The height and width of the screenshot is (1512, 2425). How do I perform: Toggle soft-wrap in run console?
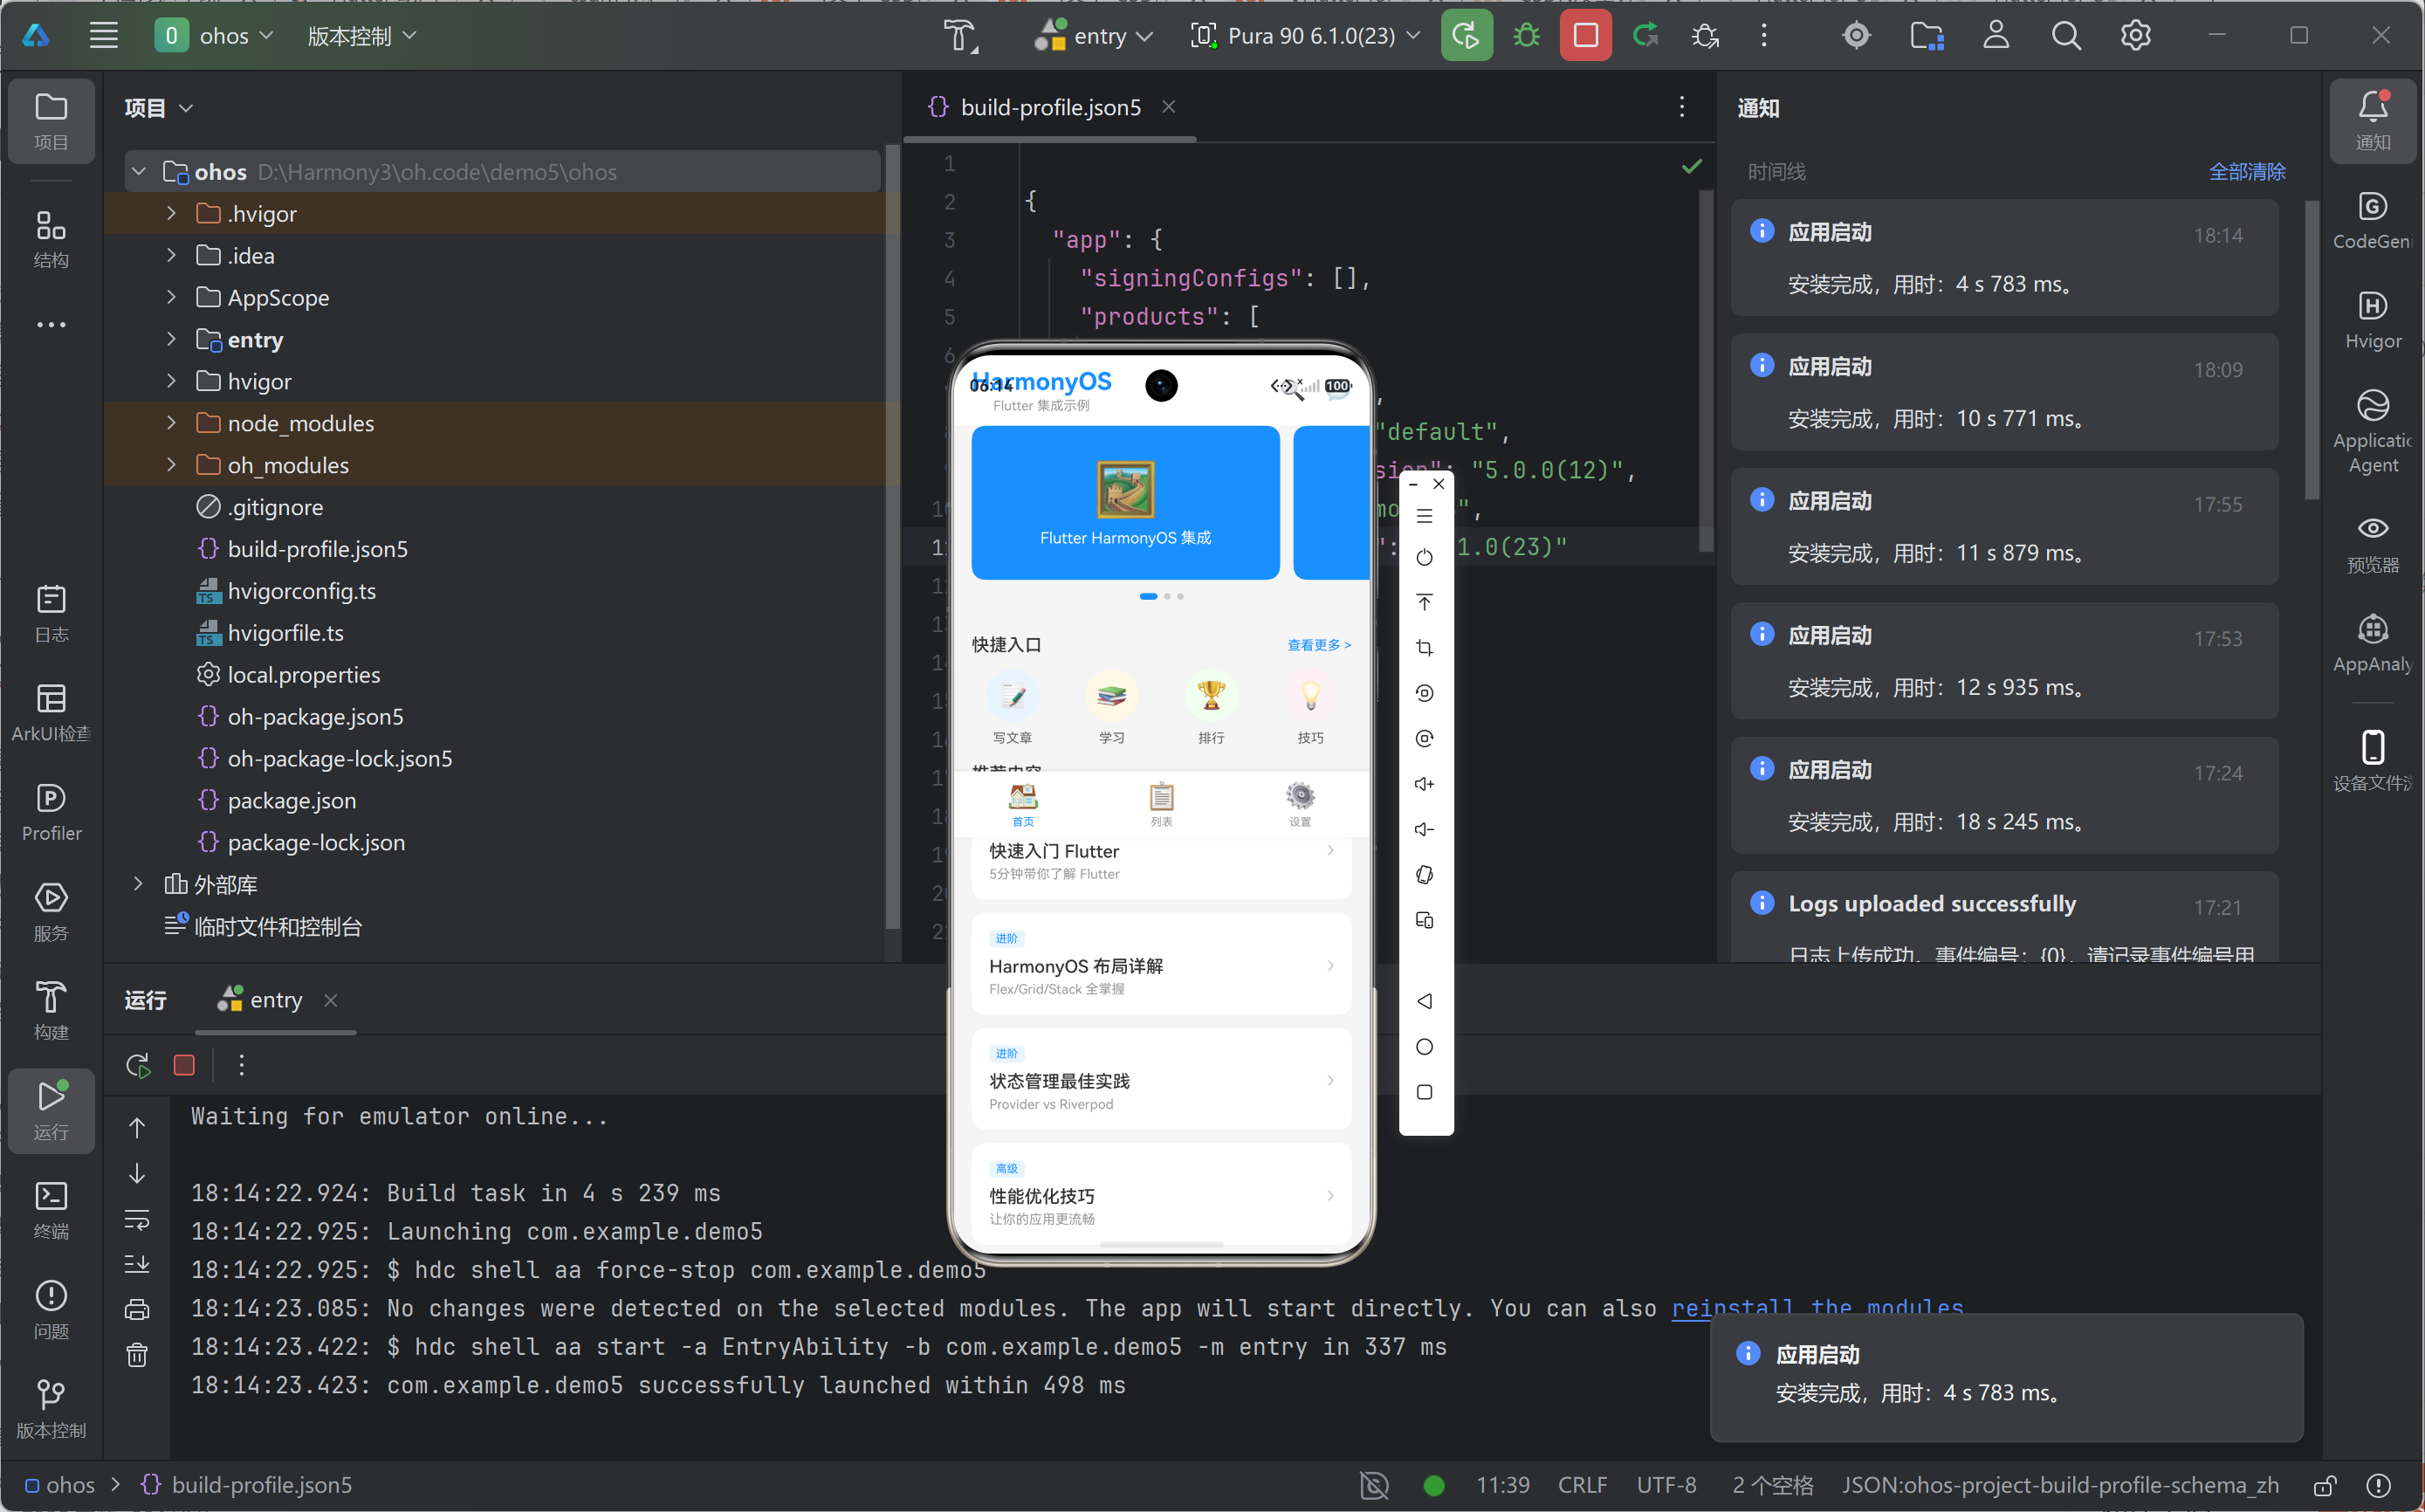pyautogui.click(x=137, y=1219)
